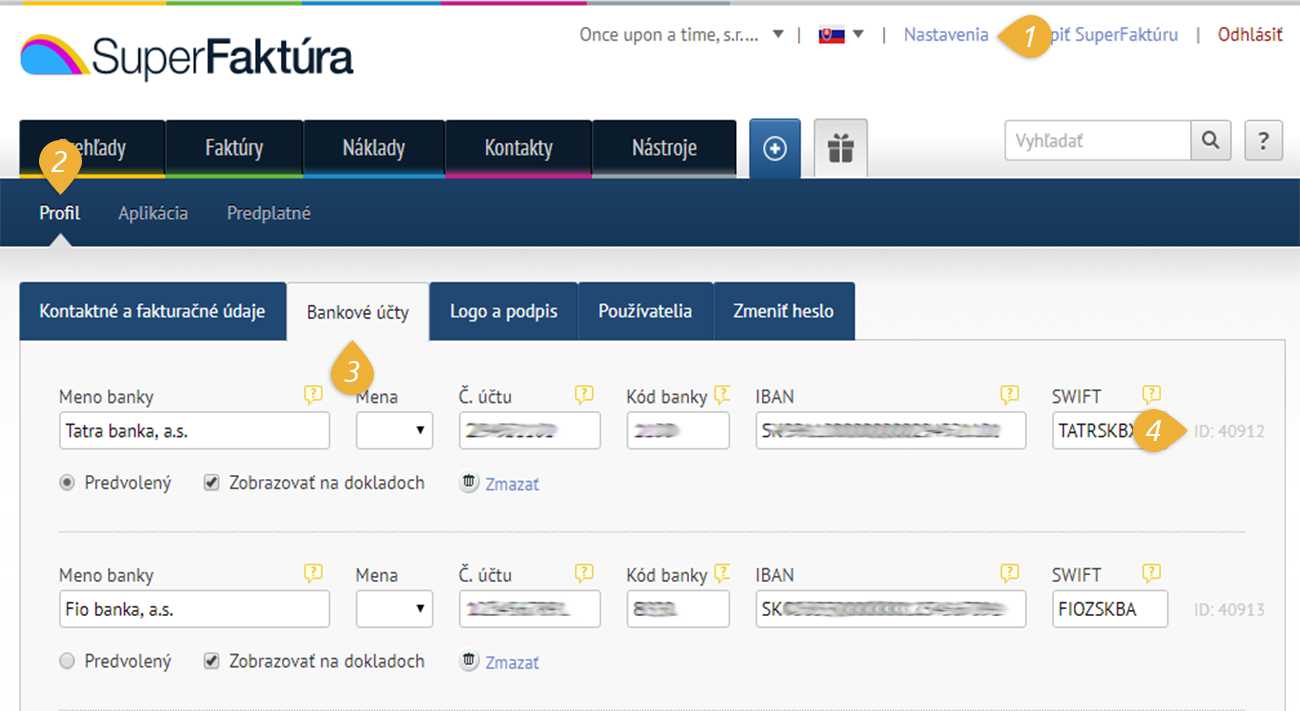The width and height of the screenshot is (1300, 711).
Task: Show IBAN help hint in Tatra banka row
Action: 1010,395
